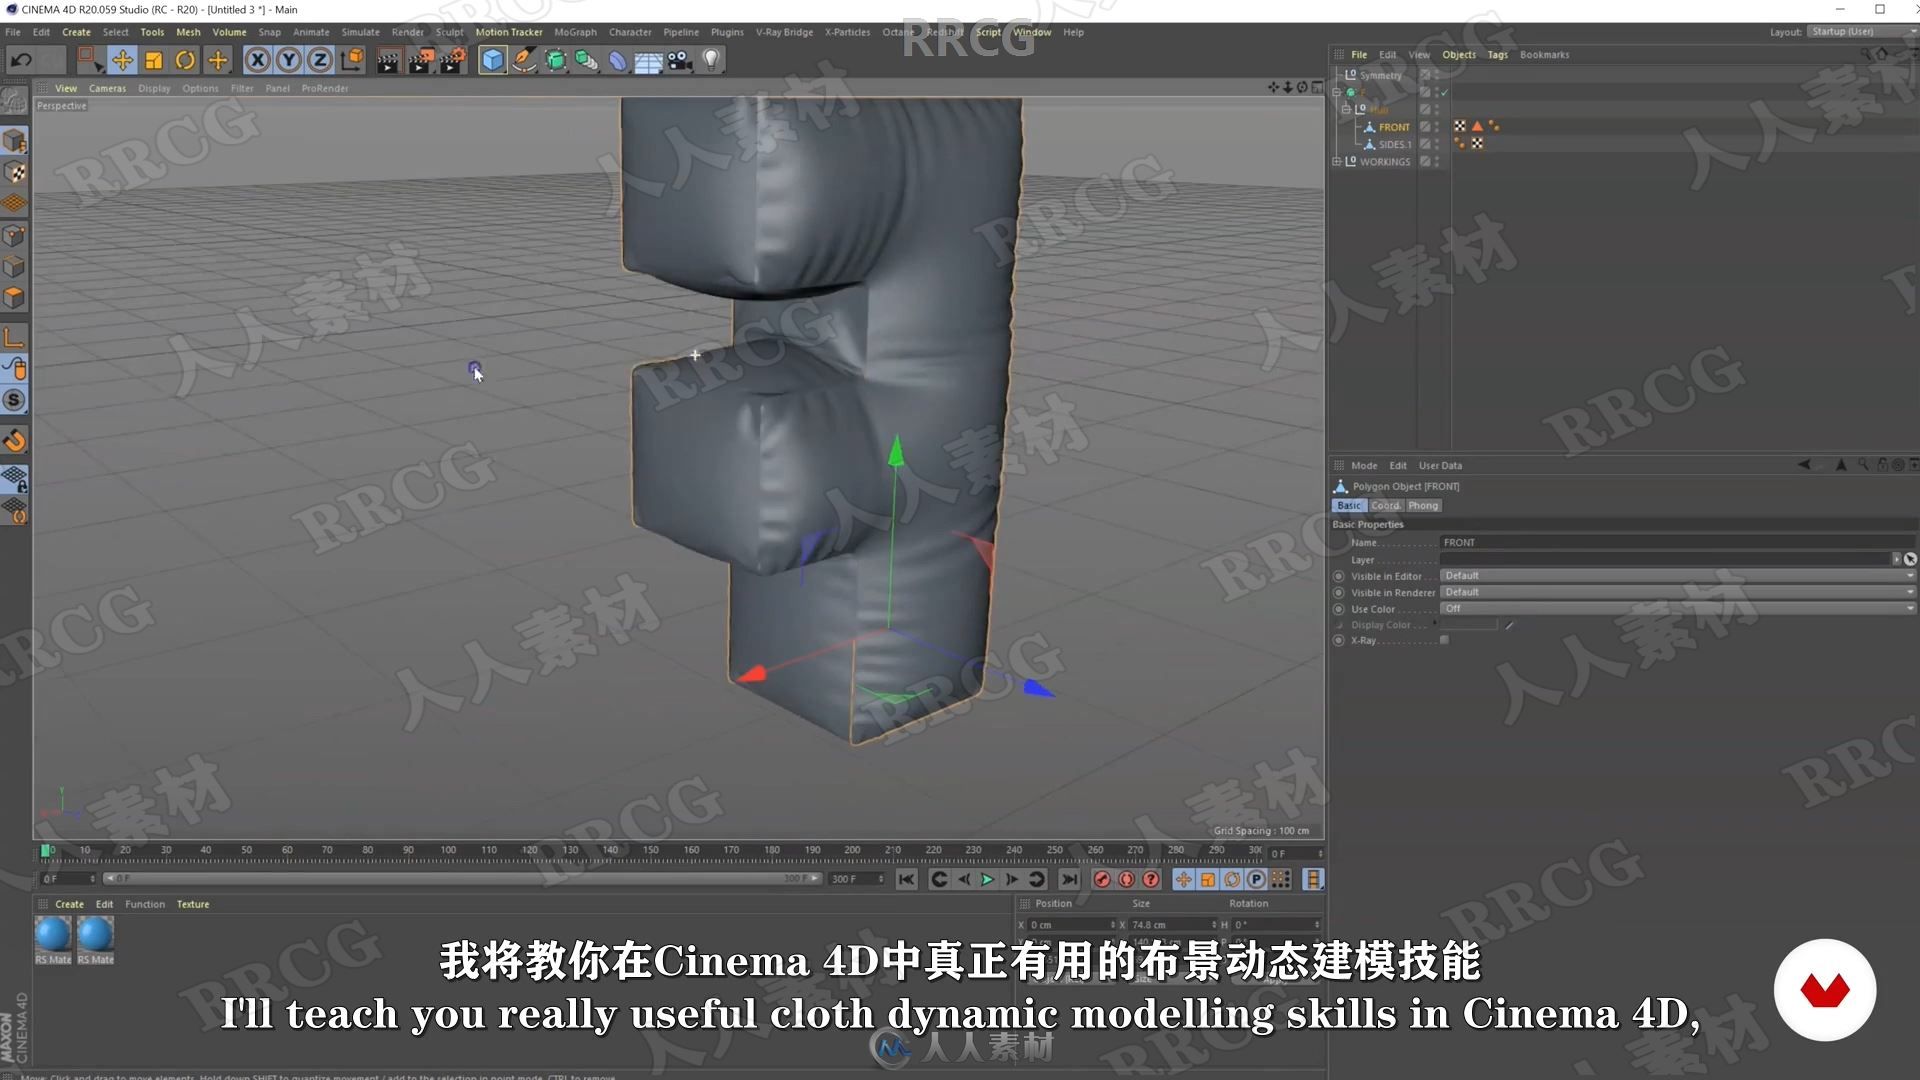The width and height of the screenshot is (1920, 1080).
Task: Open the Layout Startup dropdown
Action: click(1860, 32)
